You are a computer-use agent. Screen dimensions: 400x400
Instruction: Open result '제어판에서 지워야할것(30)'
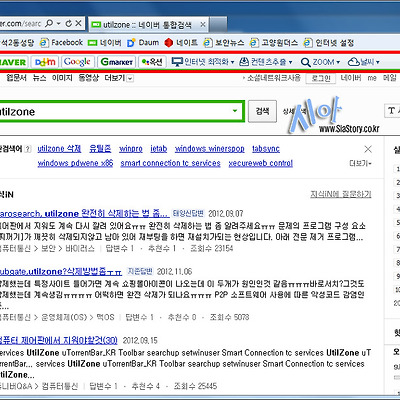[58, 340]
